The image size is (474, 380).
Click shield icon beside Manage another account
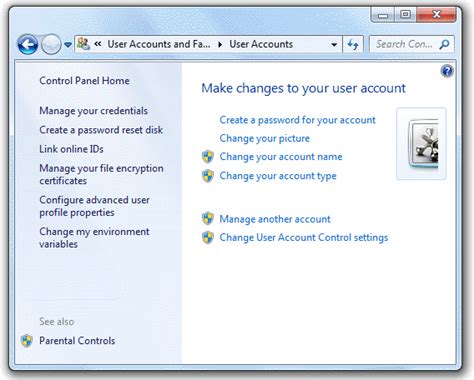[208, 219]
